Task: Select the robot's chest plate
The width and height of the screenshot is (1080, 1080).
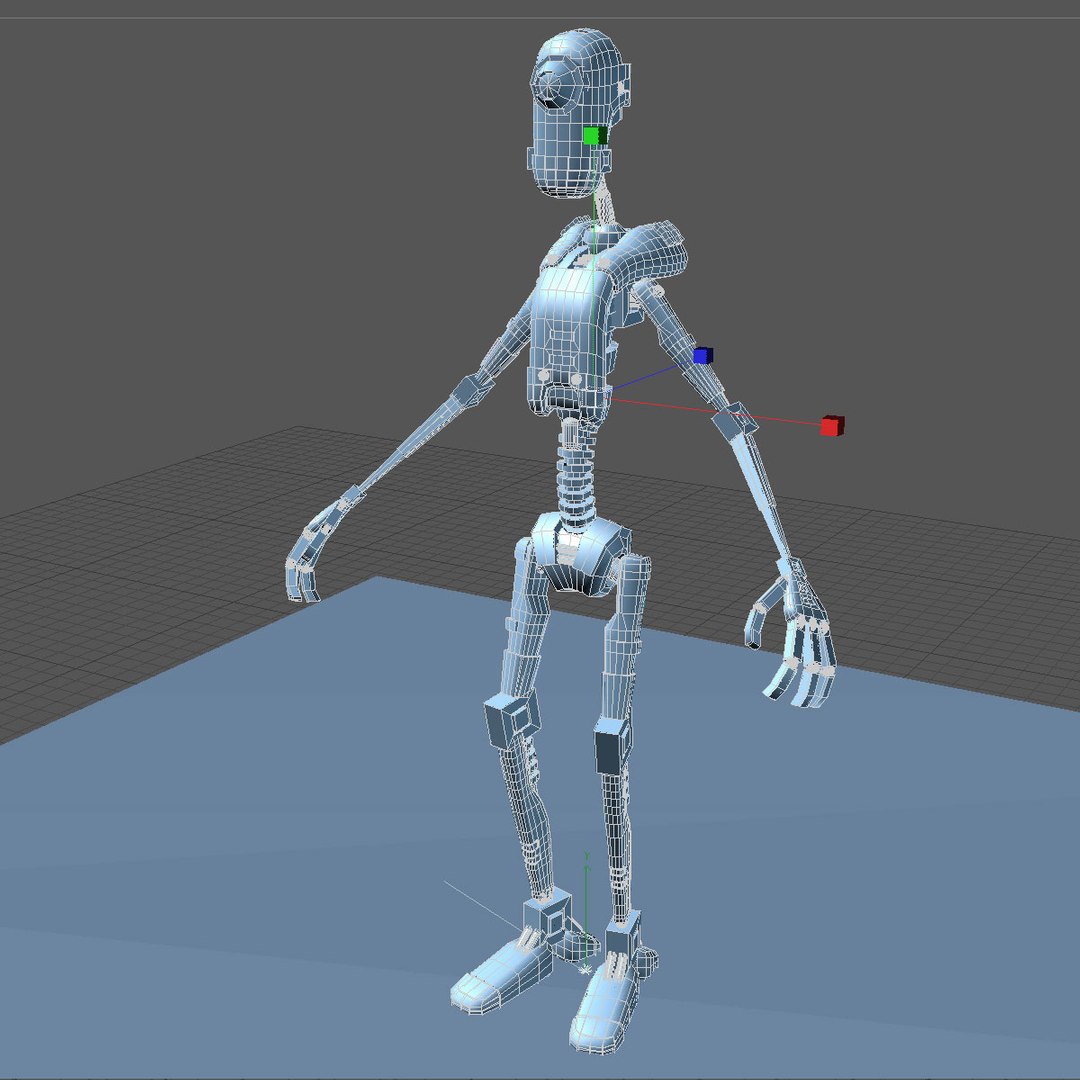Action: tap(568, 341)
